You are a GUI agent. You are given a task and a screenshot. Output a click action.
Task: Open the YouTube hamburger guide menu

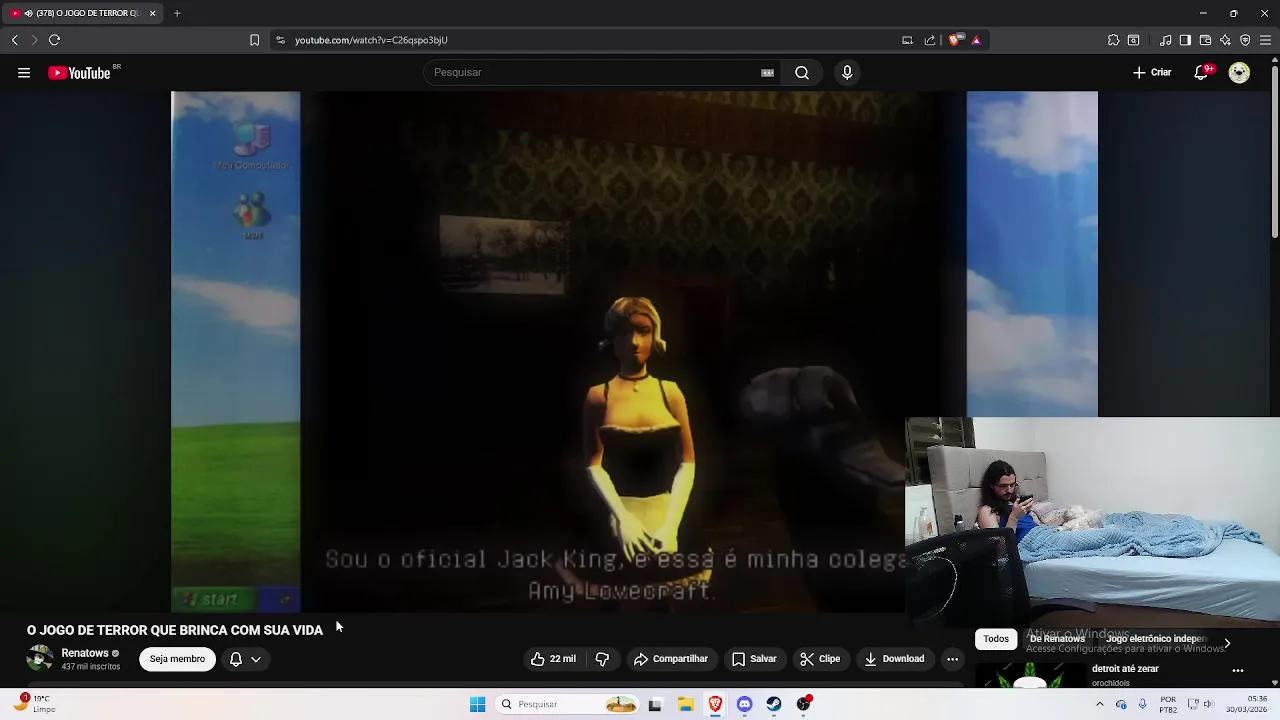pos(24,73)
